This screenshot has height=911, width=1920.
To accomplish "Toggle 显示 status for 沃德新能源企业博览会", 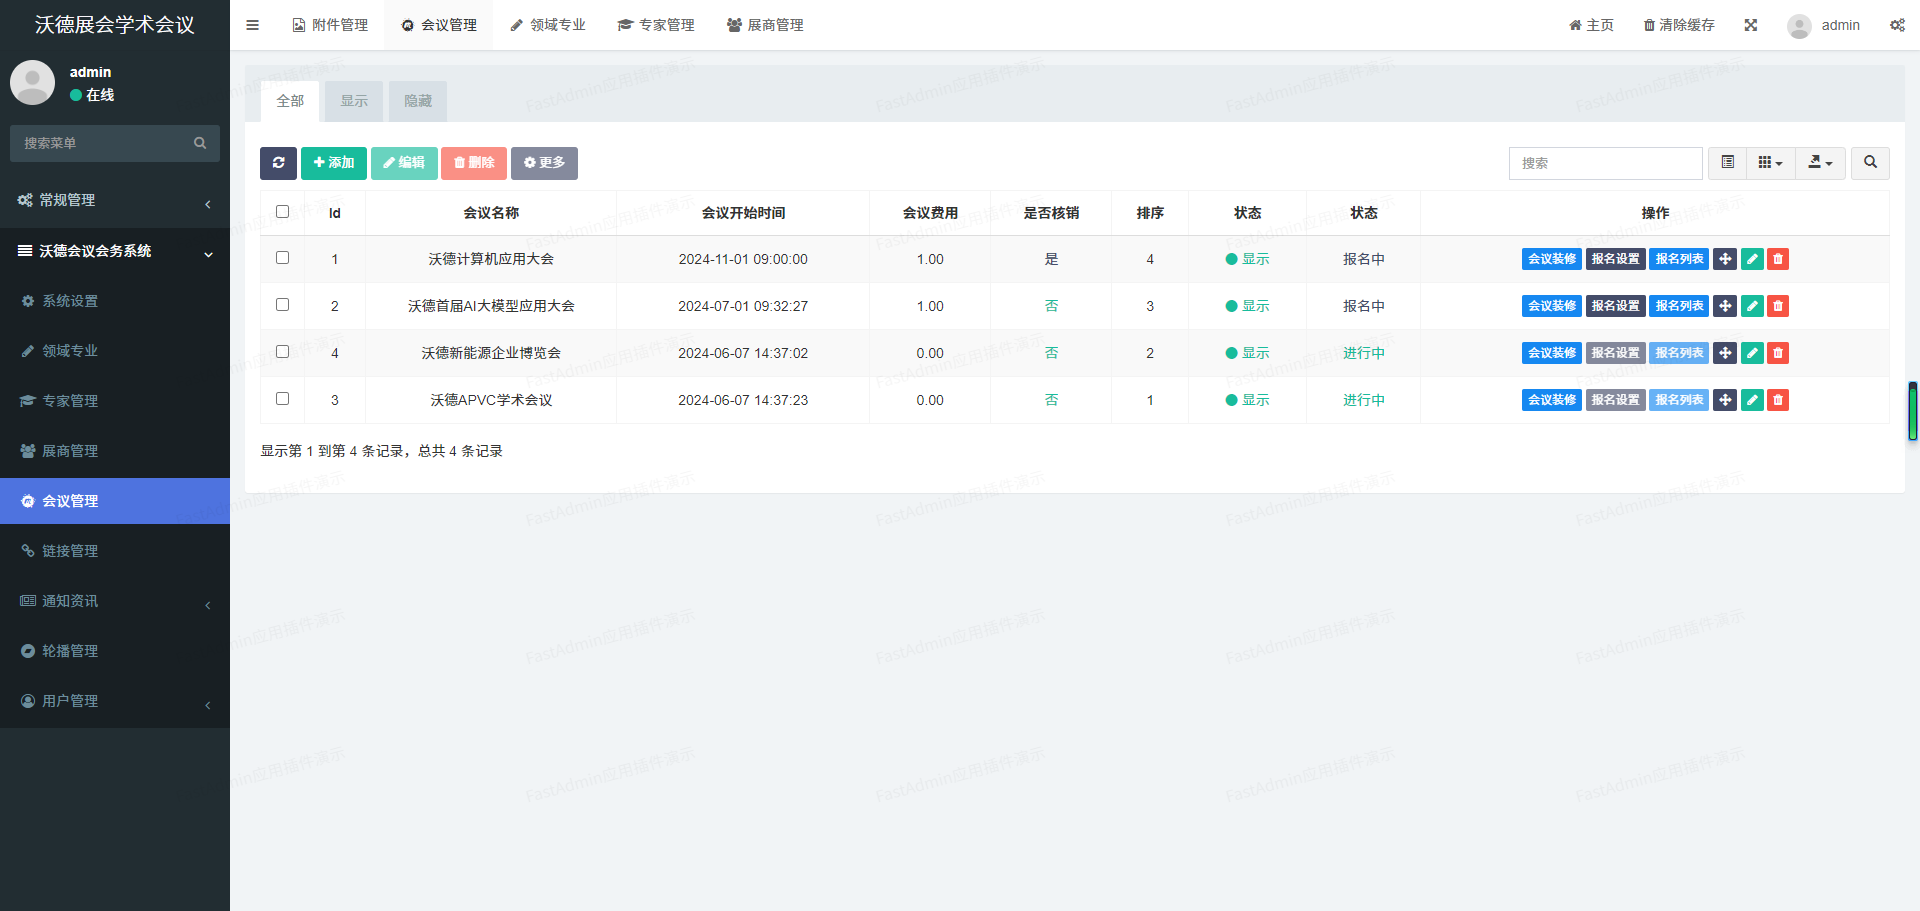I will pos(1247,353).
